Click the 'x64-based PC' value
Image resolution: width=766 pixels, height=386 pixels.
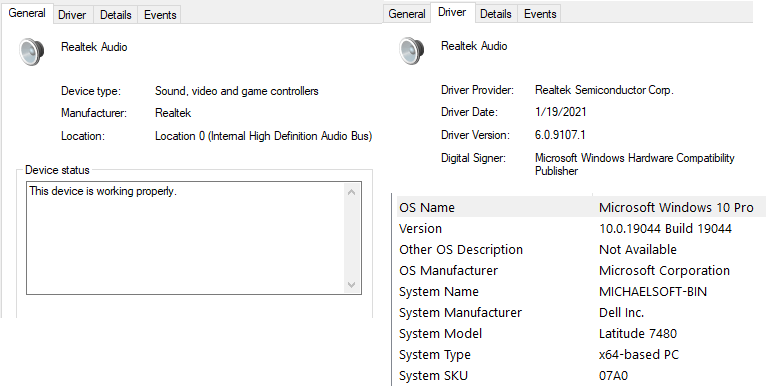click(639, 354)
